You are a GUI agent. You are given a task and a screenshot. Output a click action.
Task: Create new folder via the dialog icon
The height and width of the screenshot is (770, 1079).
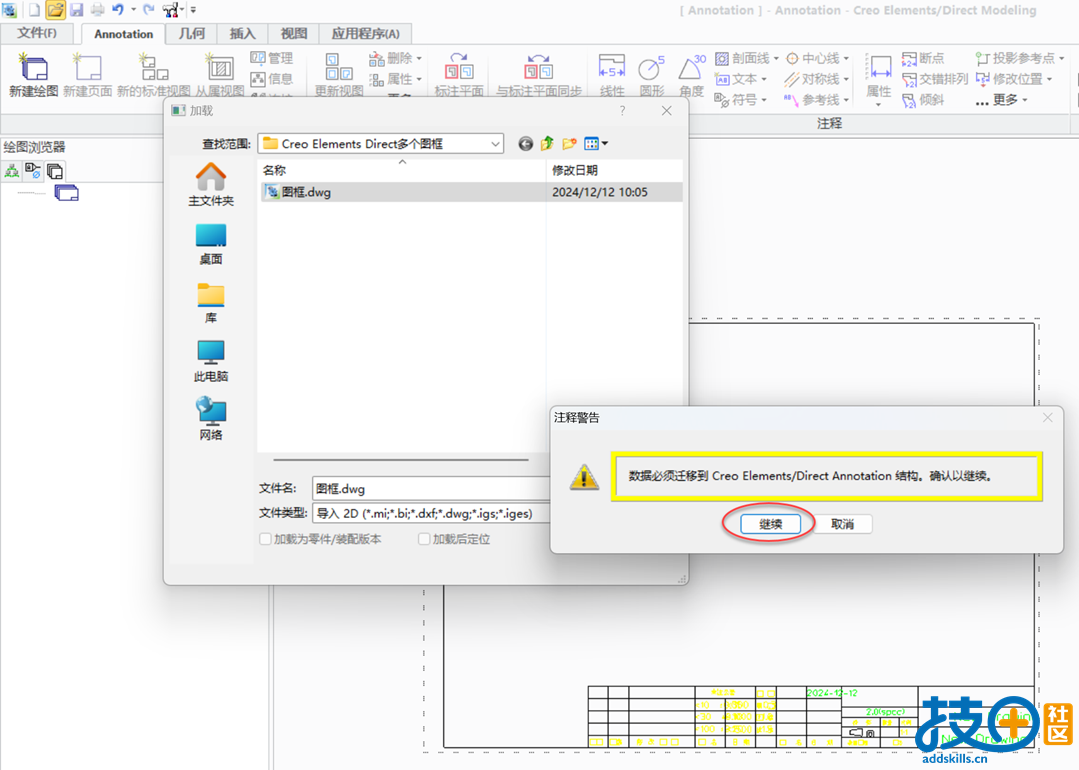pos(569,143)
